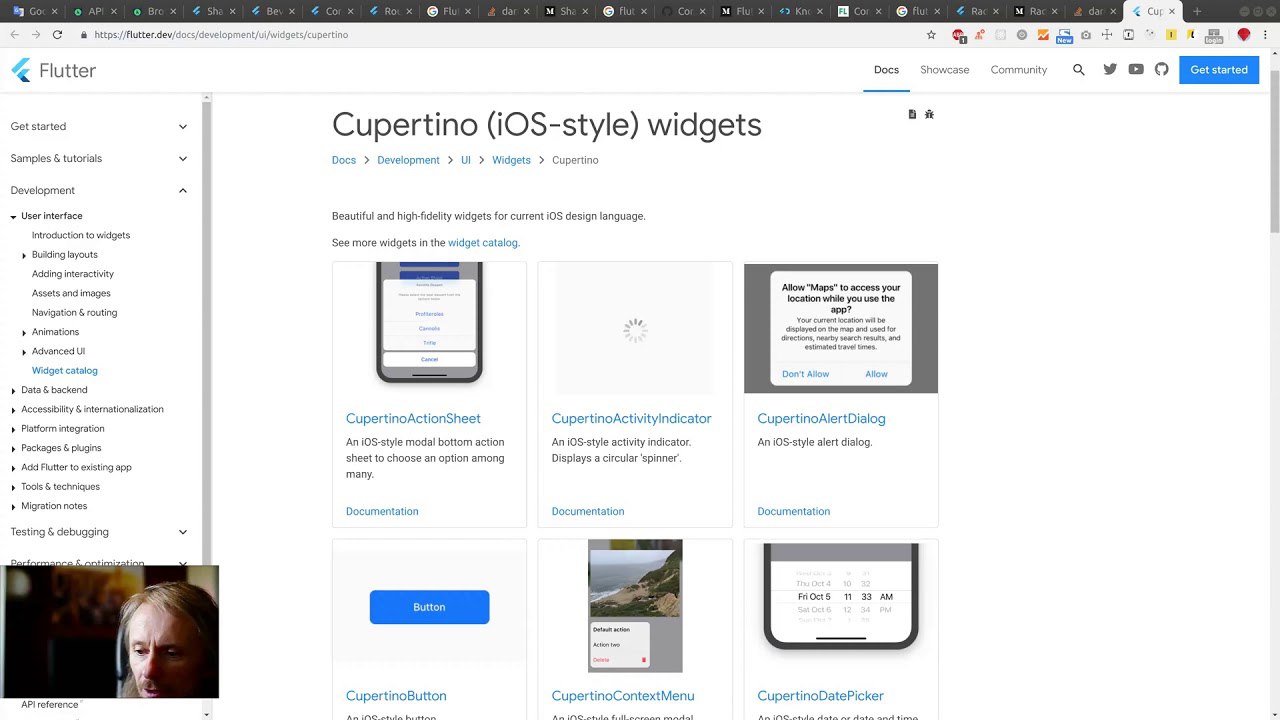Expand Samples & tutorials section
The height and width of the screenshot is (720, 1280).
pyautogui.click(x=99, y=159)
